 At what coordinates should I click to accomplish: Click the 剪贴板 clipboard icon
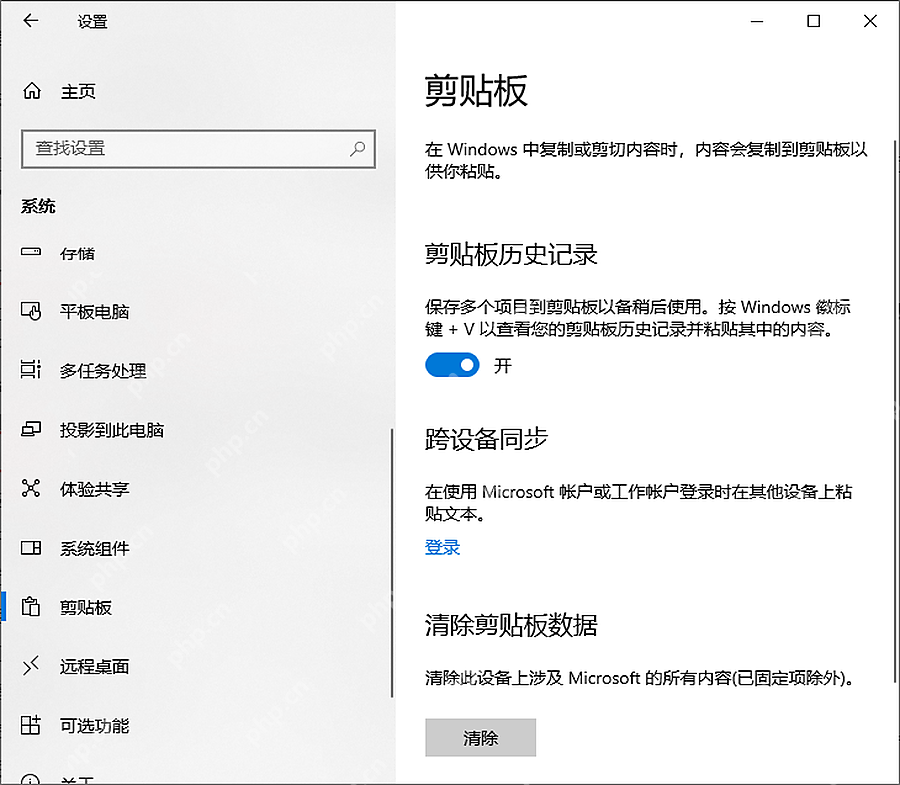pyautogui.click(x=31, y=607)
